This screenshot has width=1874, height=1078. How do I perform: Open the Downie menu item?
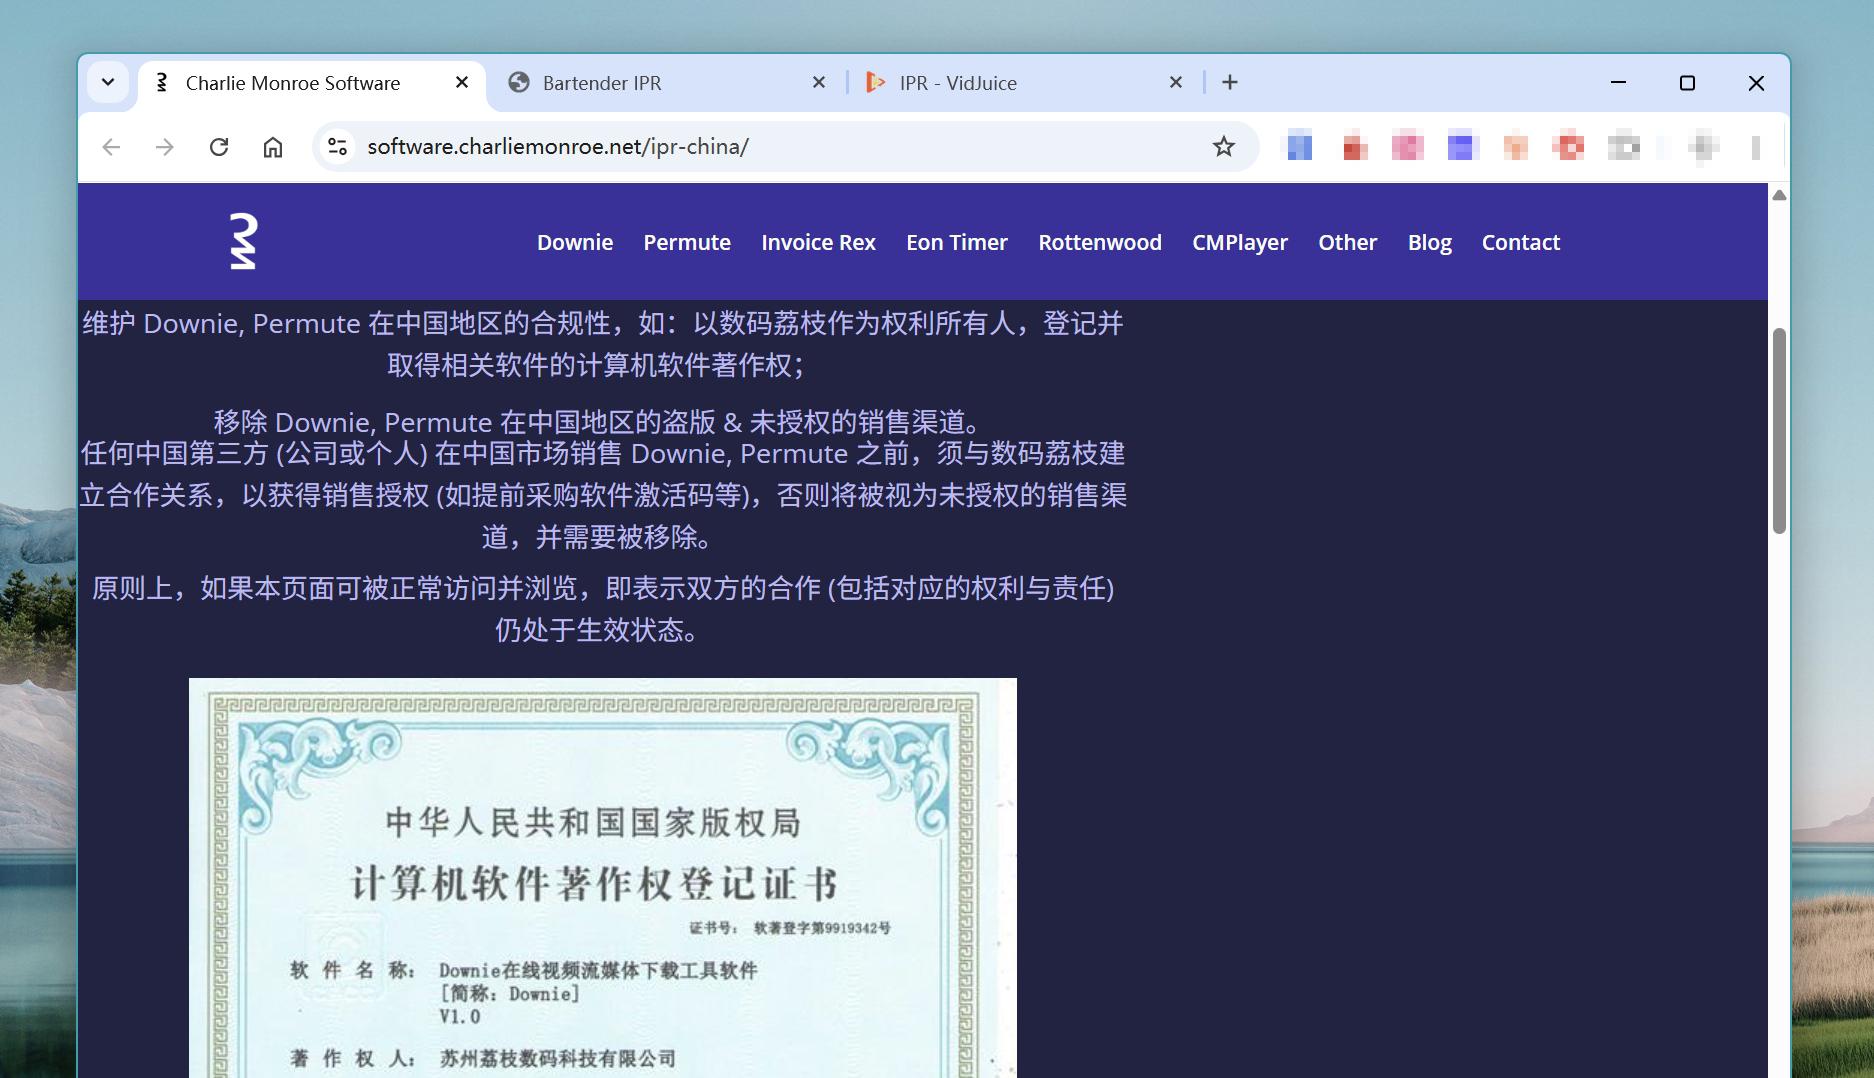click(575, 242)
